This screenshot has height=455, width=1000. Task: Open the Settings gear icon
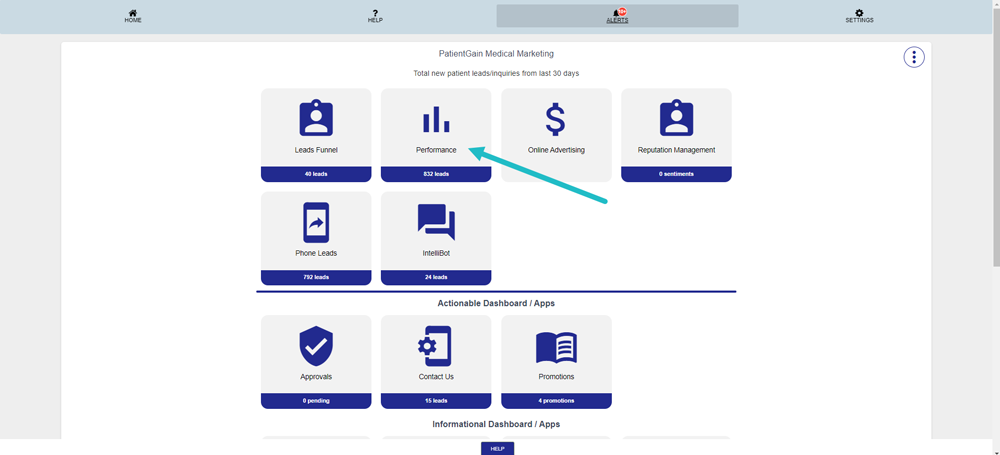(859, 13)
